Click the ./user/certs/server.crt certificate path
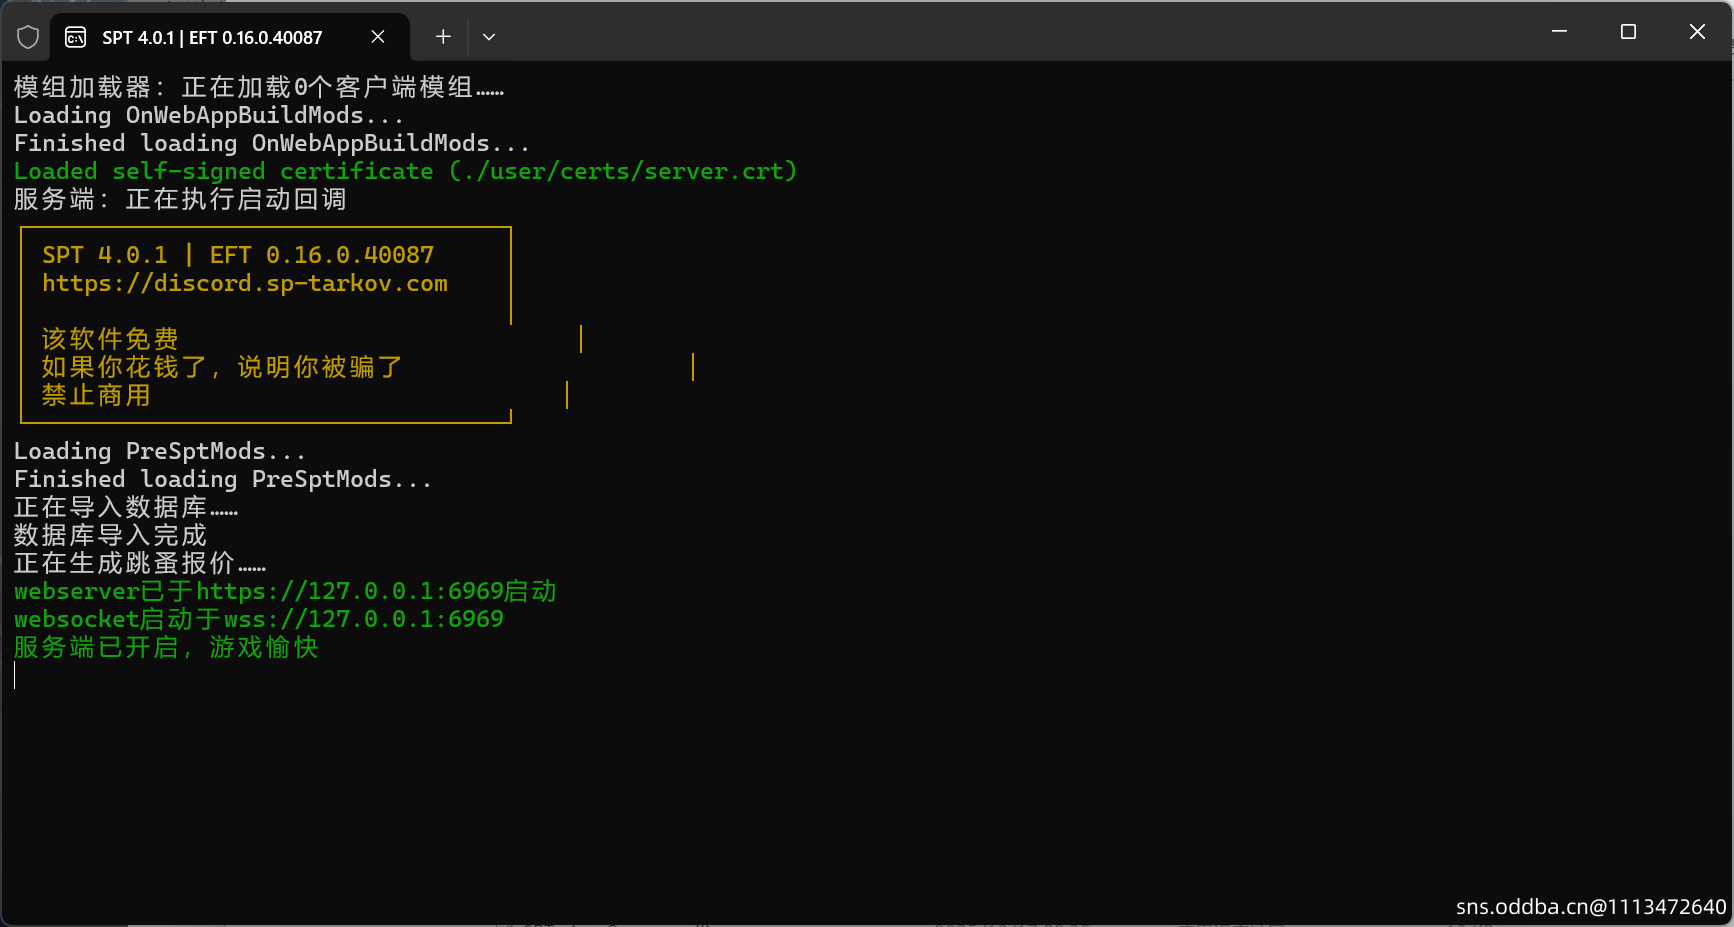This screenshot has height=927, width=1734. 623,172
